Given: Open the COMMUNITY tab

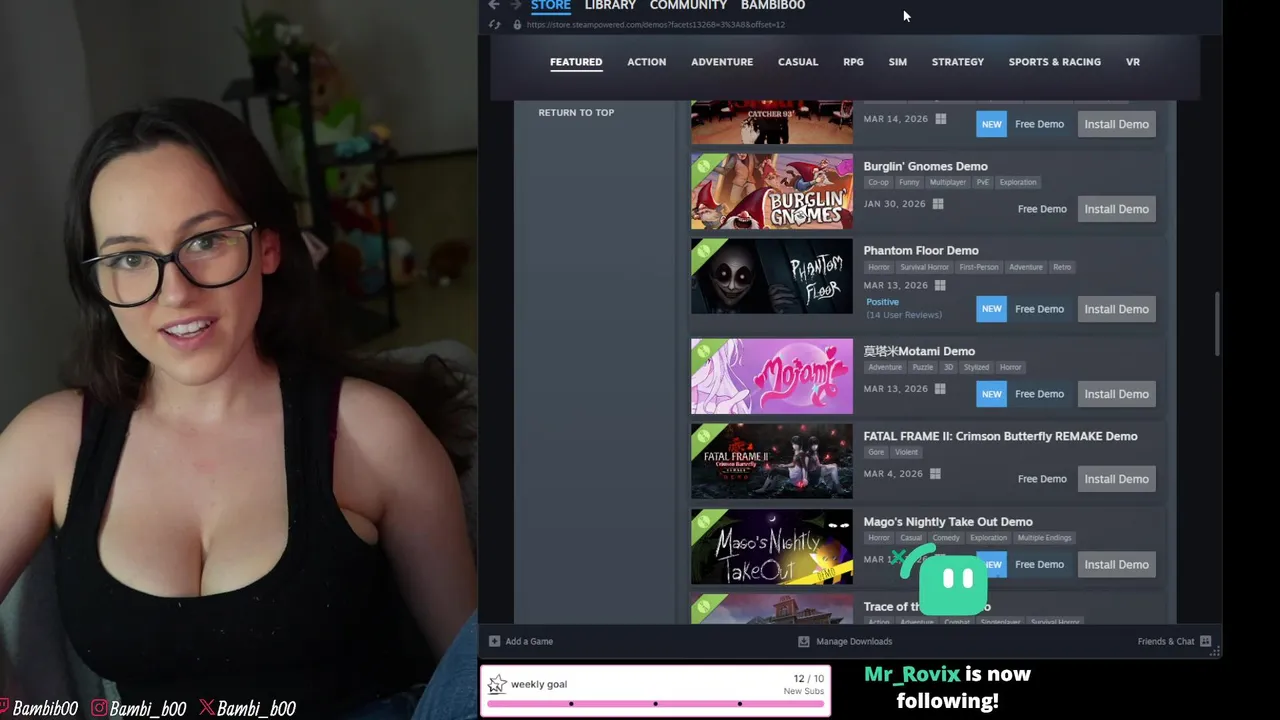Looking at the screenshot, I should tap(688, 5).
